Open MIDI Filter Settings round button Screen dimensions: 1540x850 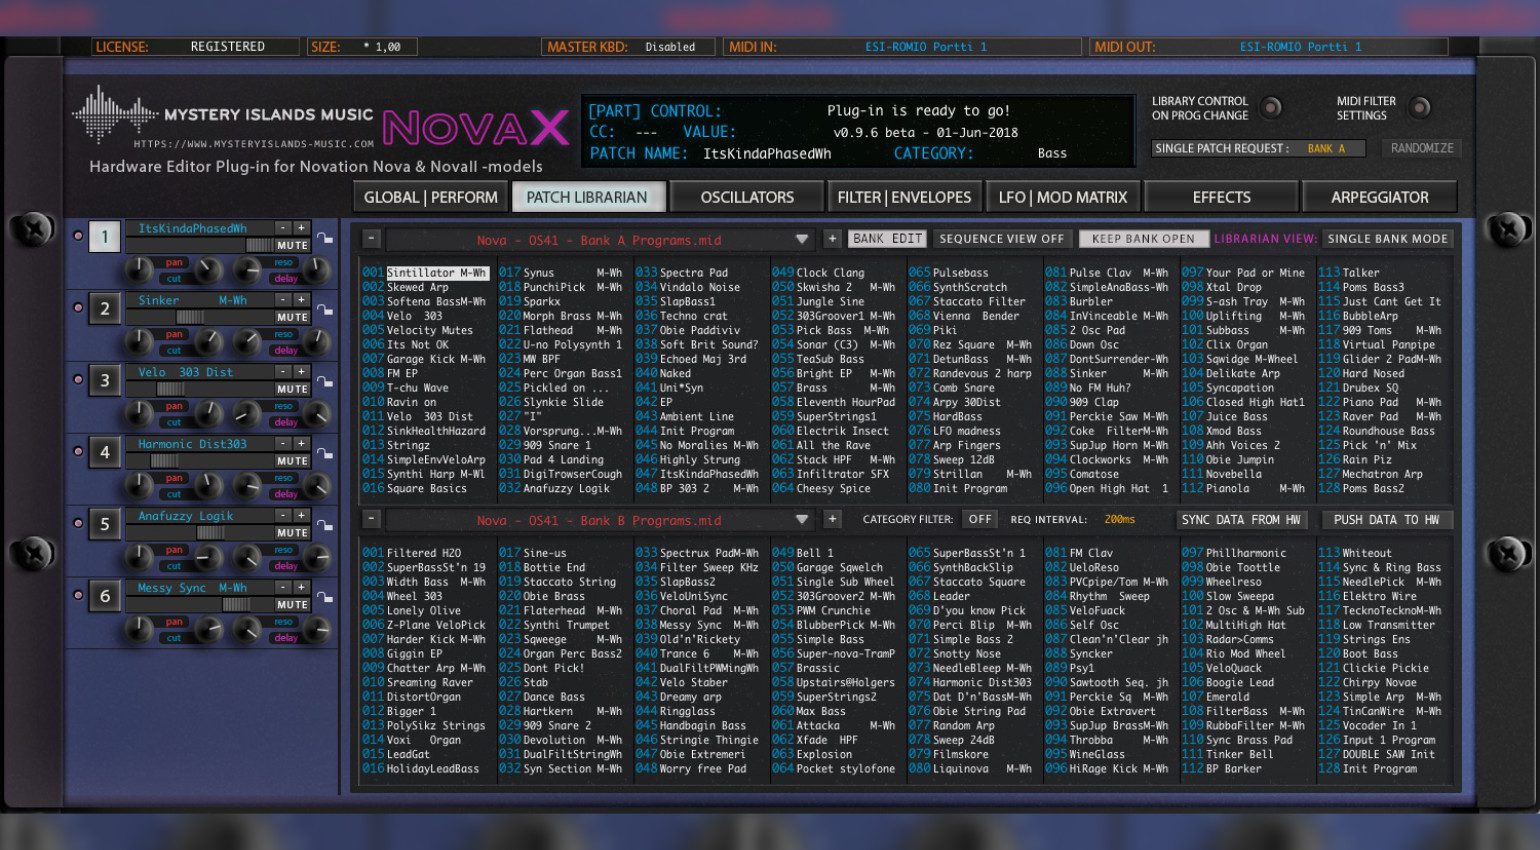(x=1419, y=108)
